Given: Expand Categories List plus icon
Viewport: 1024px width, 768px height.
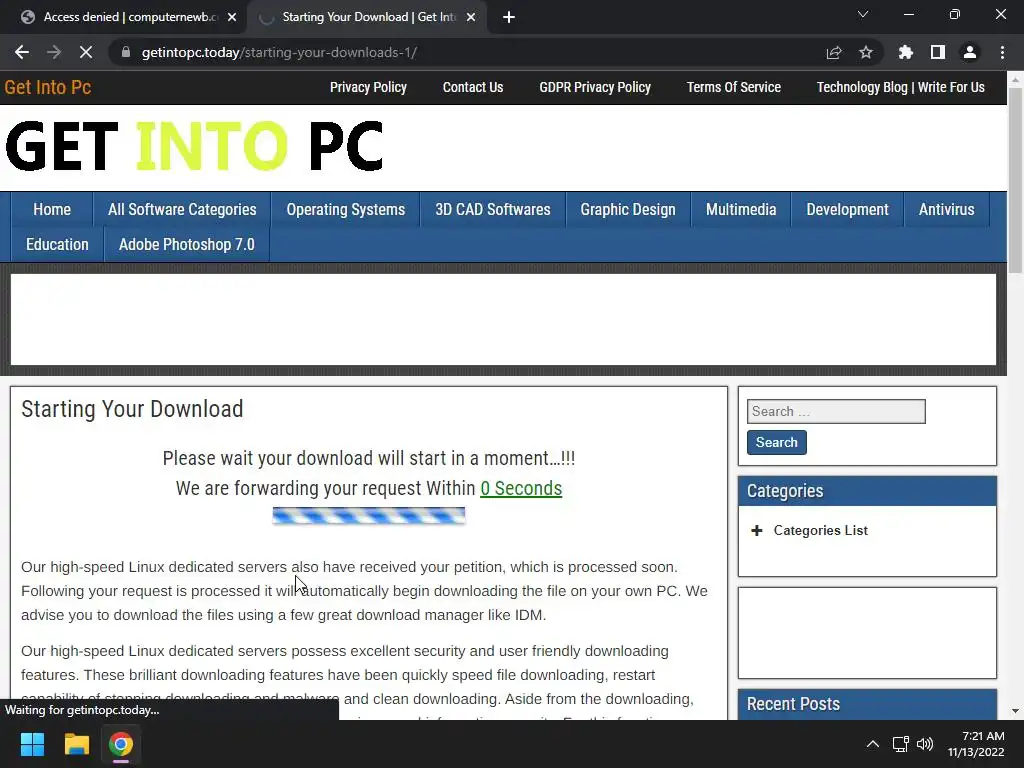Looking at the screenshot, I should [756, 530].
